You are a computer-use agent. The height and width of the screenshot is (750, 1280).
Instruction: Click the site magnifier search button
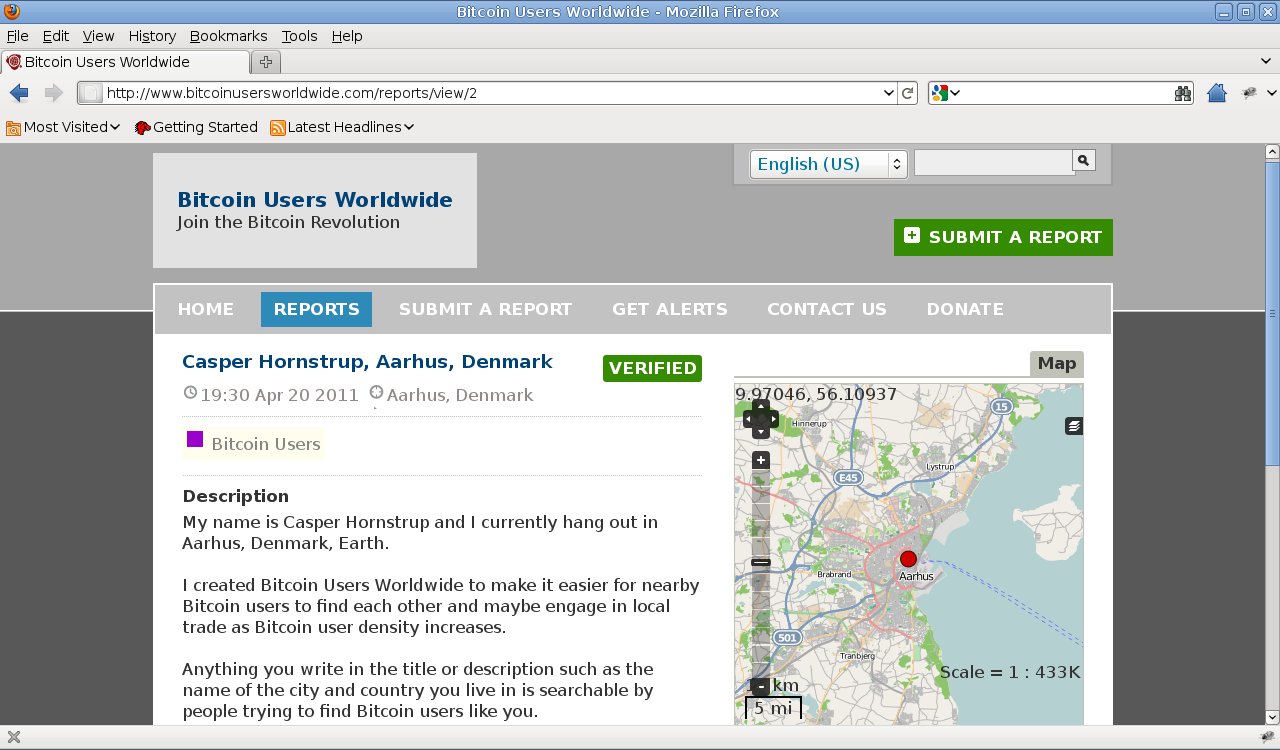coord(1084,160)
